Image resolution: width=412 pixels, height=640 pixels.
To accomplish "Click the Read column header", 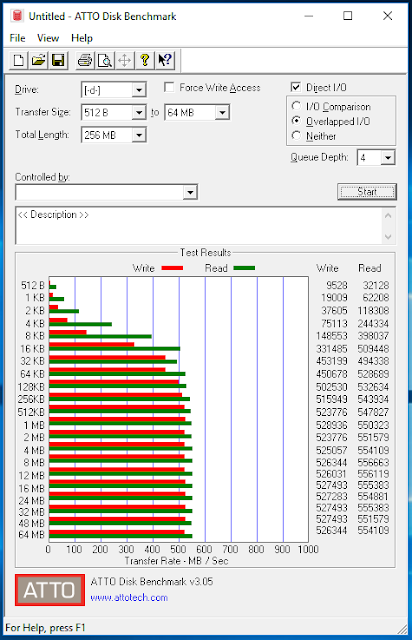I will coord(370,268).
